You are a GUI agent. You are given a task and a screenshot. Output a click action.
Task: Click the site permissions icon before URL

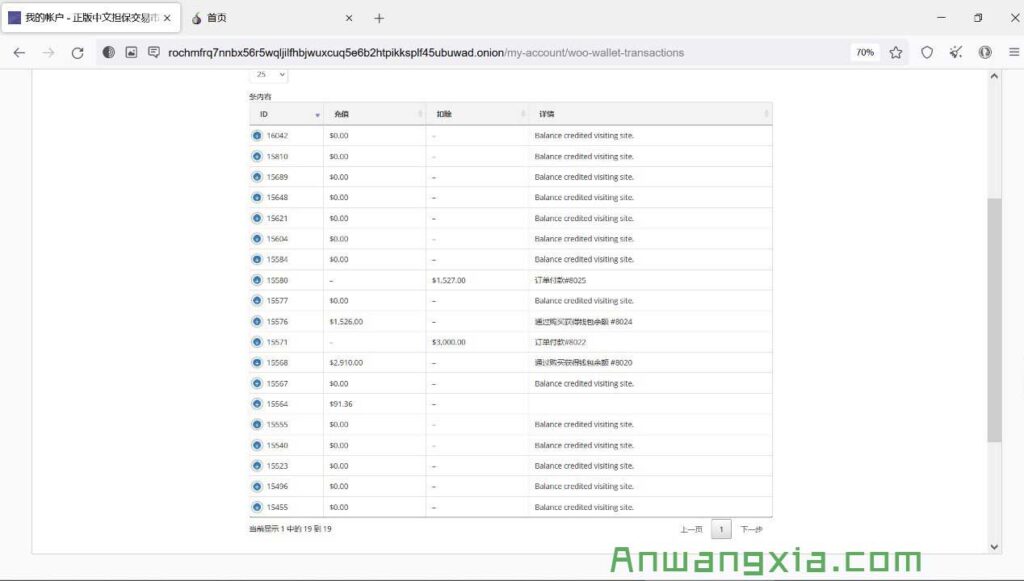click(153, 52)
